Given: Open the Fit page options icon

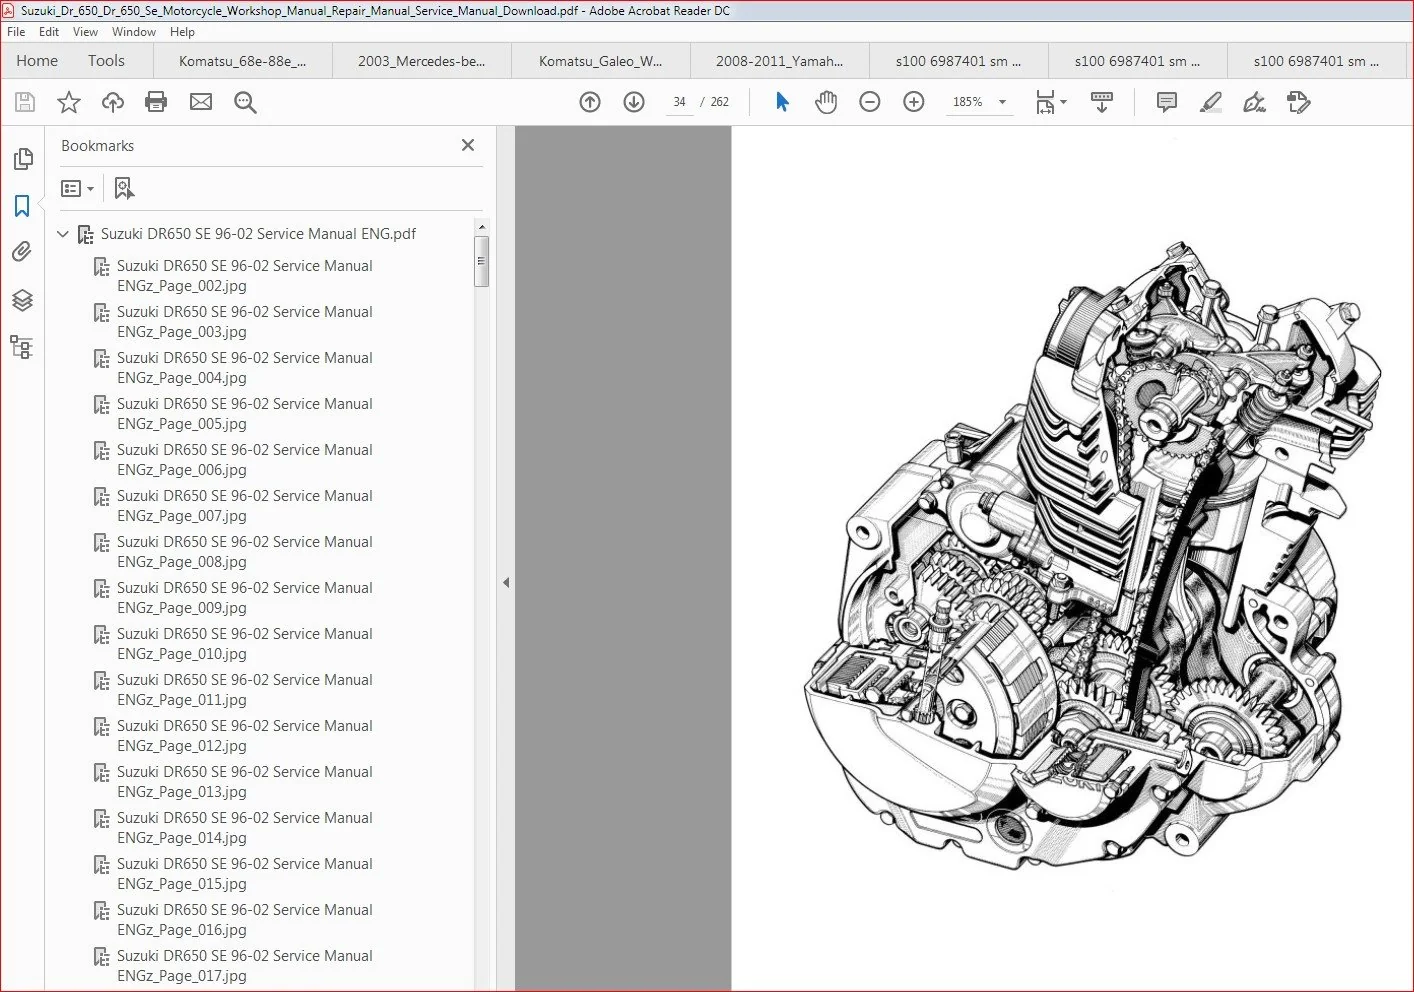Looking at the screenshot, I should coord(1051,102).
